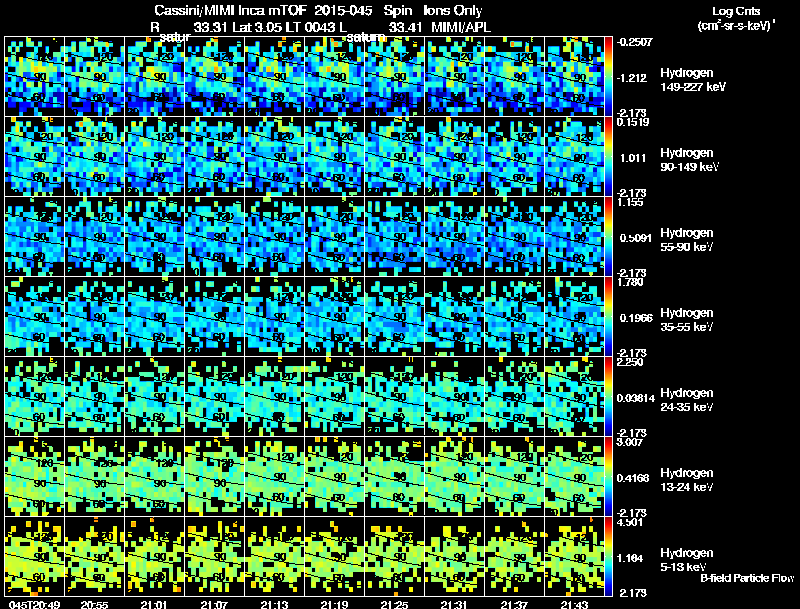Click the 'B-field Particle Flow' caption
This screenshot has height=609, width=800.
747,578
